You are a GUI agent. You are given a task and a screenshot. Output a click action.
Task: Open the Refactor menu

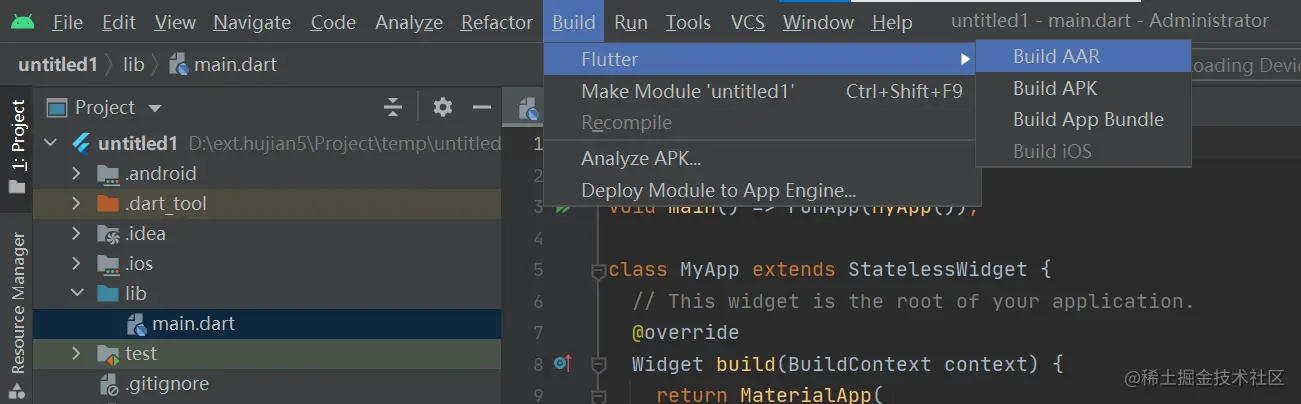pyautogui.click(x=497, y=22)
